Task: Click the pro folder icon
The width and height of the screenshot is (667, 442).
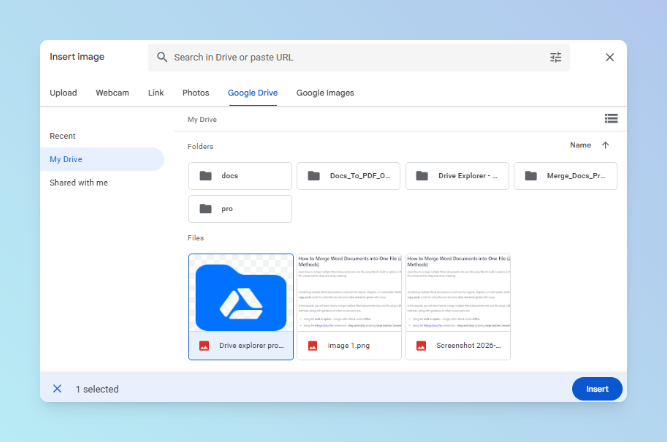Action: point(205,208)
